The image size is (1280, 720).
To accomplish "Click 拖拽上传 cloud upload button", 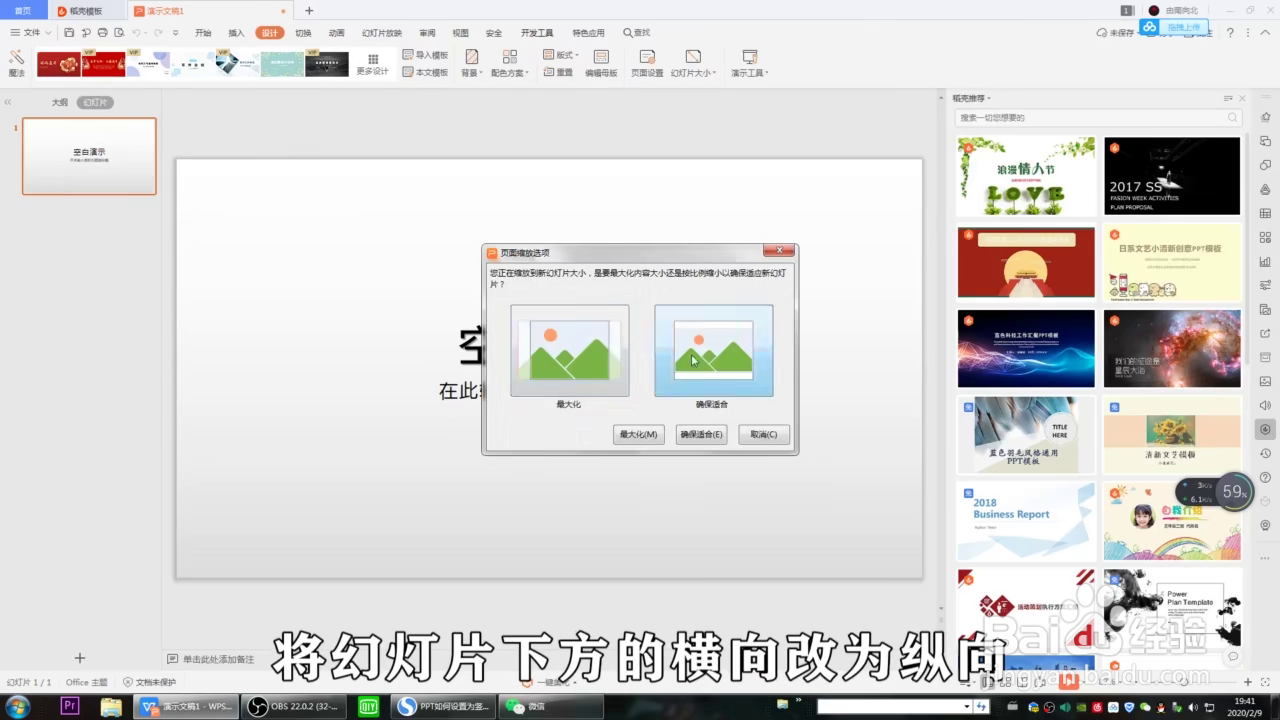I will [1175, 27].
